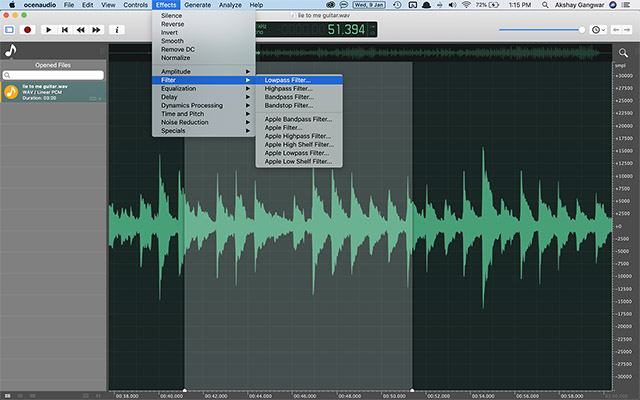640x400 pixels.
Task: Select Apple Low Shelf Filter... option
Action: click(x=299, y=162)
